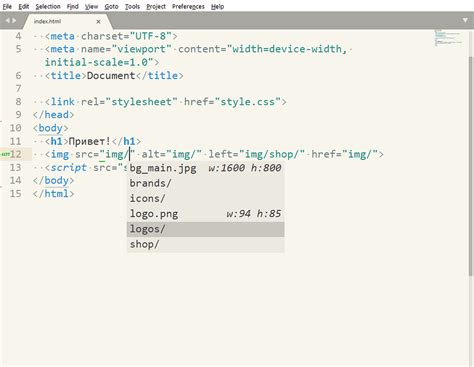
Task: Click the script tag on line 13
Action: pyautogui.click(x=69, y=168)
